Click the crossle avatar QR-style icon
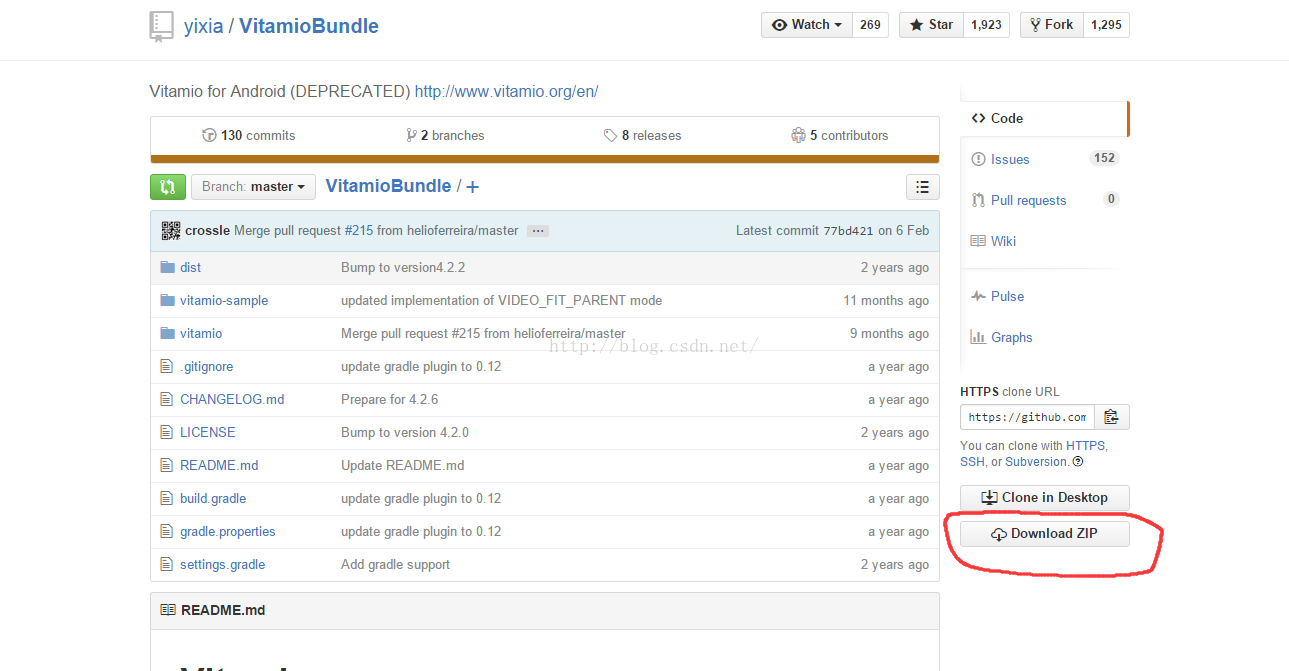 tap(170, 230)
